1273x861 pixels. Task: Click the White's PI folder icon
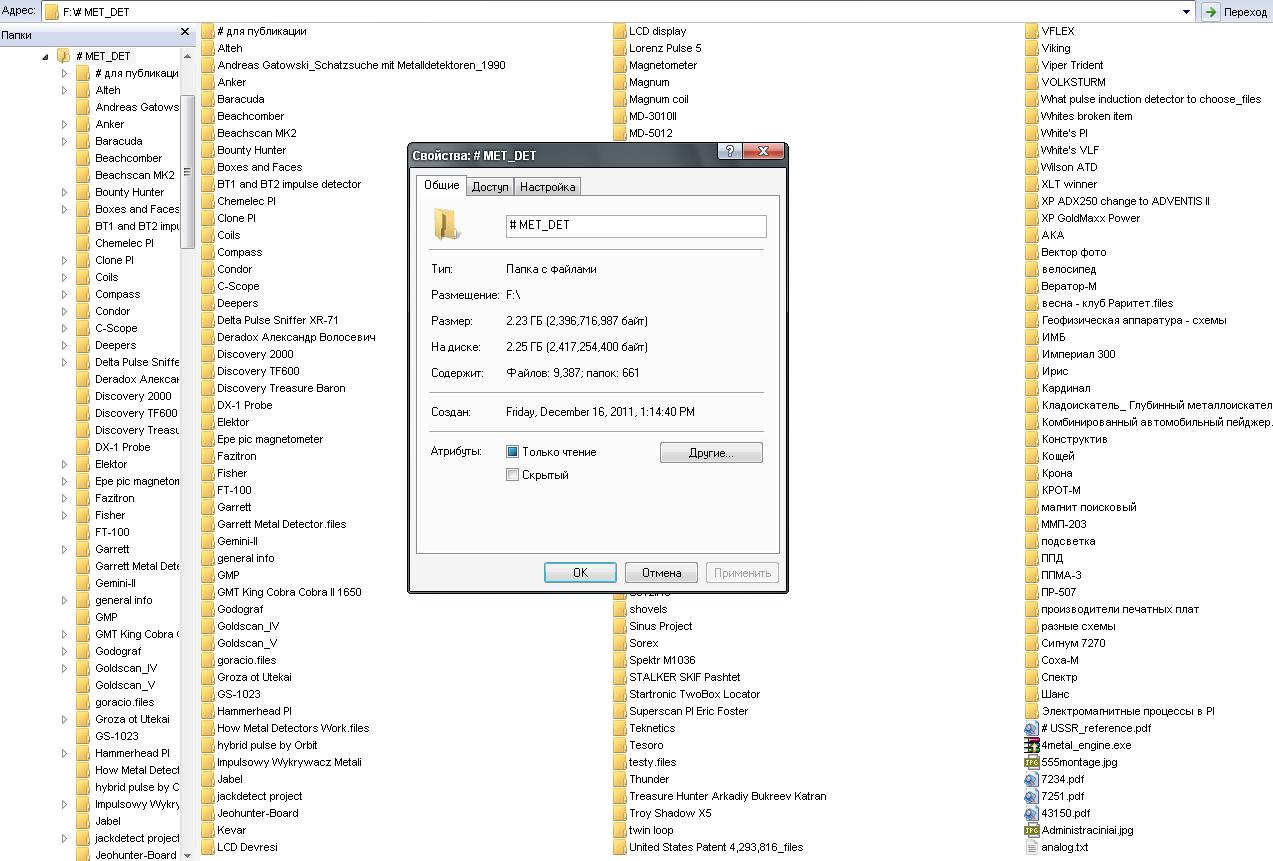click(1032, 133)
